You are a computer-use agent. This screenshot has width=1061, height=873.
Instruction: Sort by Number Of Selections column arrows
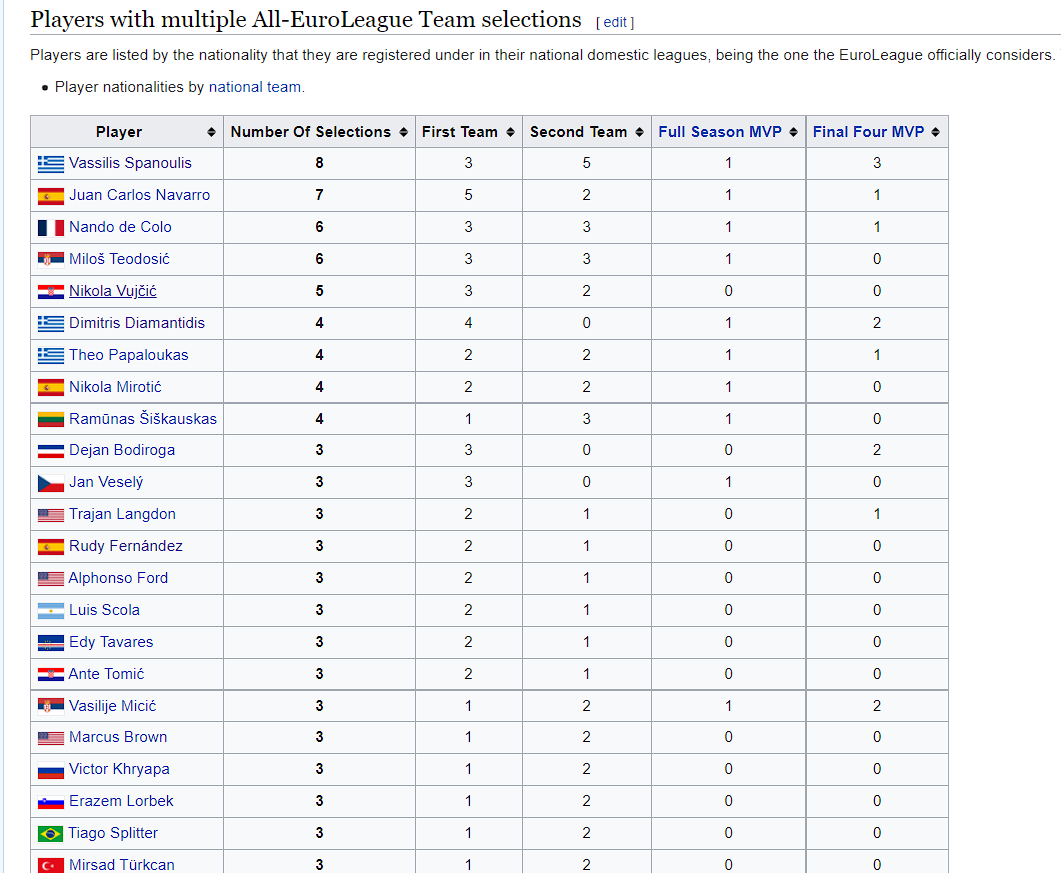click(x=403, y=132)
